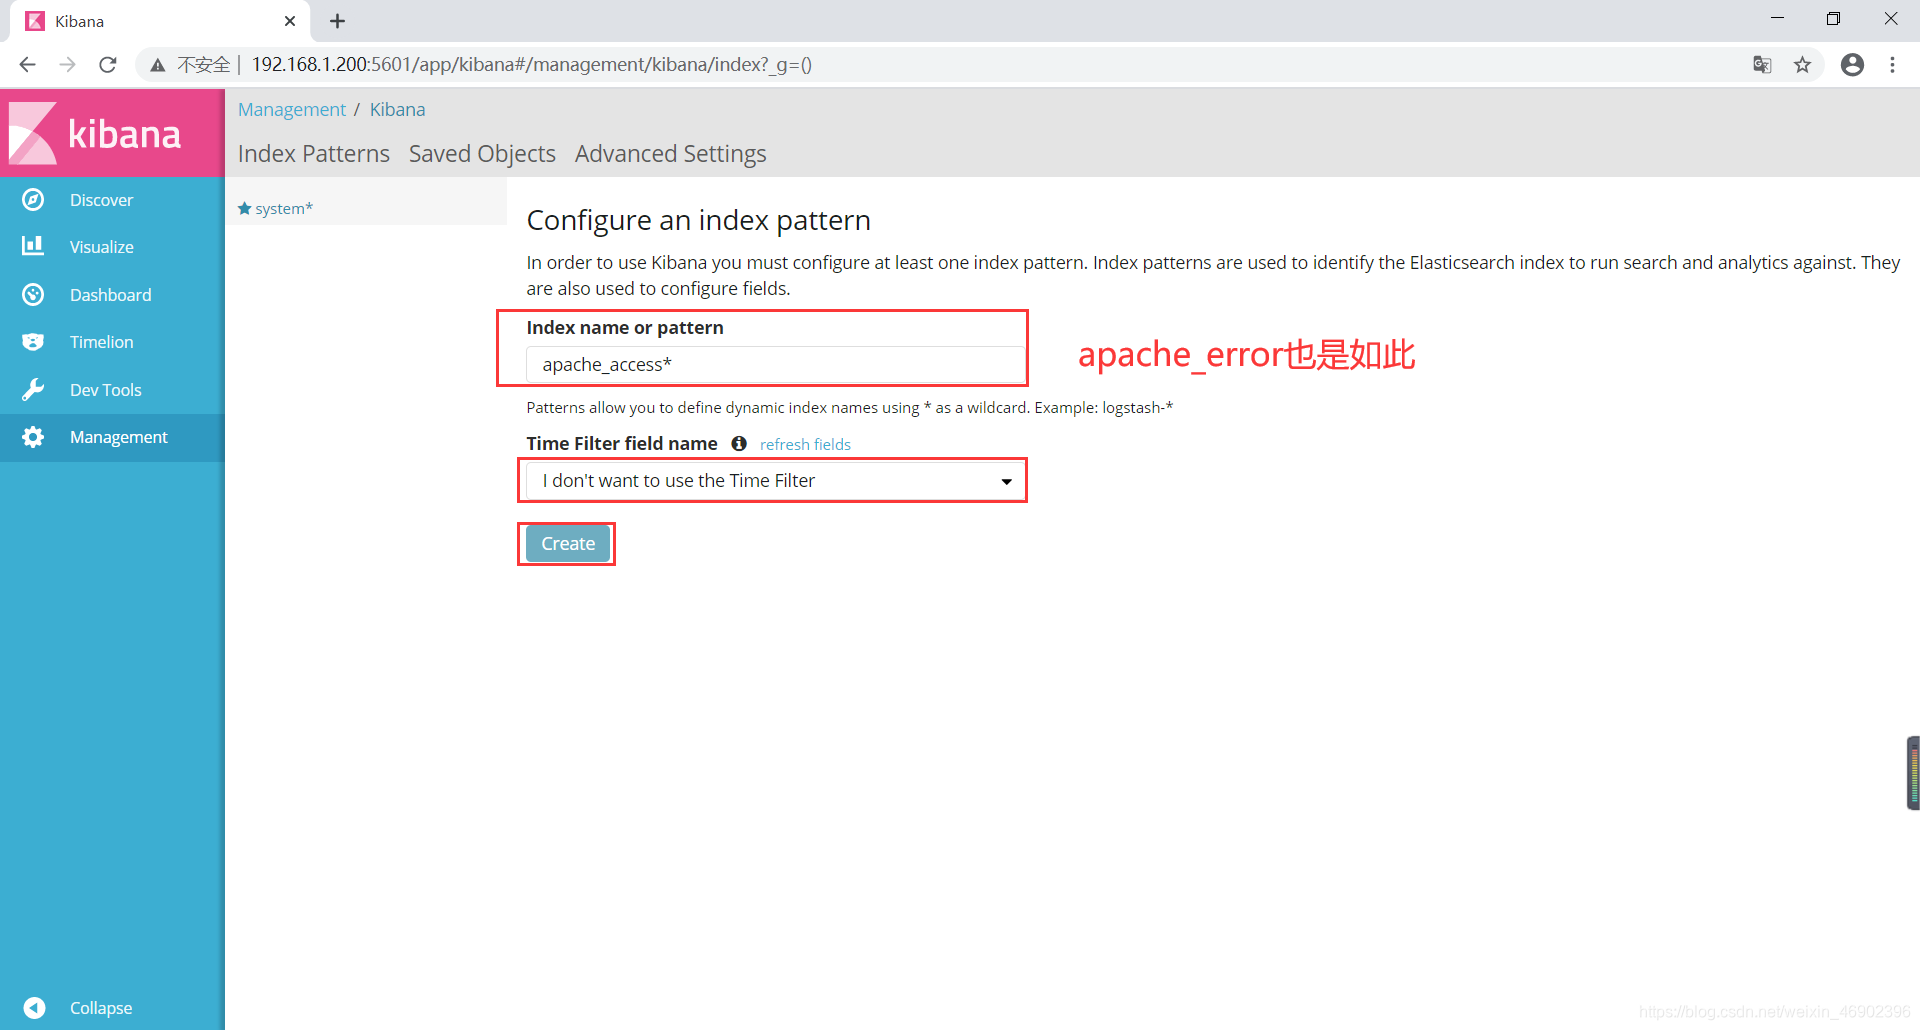Open the Visualize bar chart icon
This screenshot has width=1920, height=1030.
click(33, 246)
